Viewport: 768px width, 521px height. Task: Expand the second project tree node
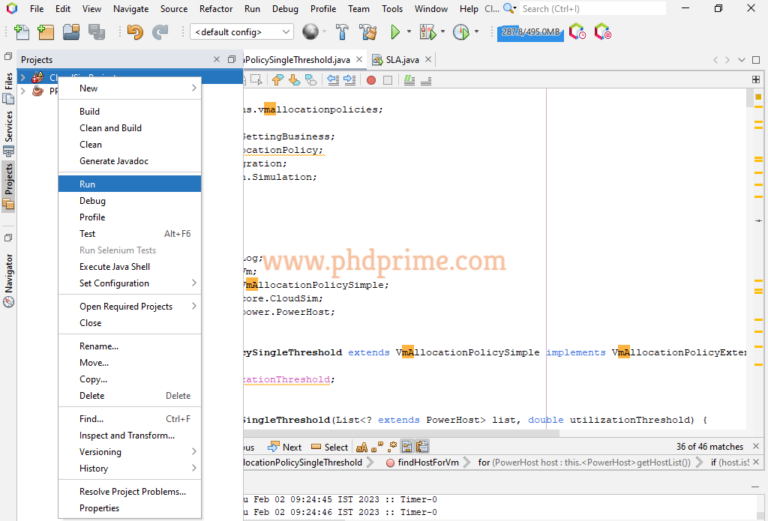pyautogui.click(x=23, y=91)
